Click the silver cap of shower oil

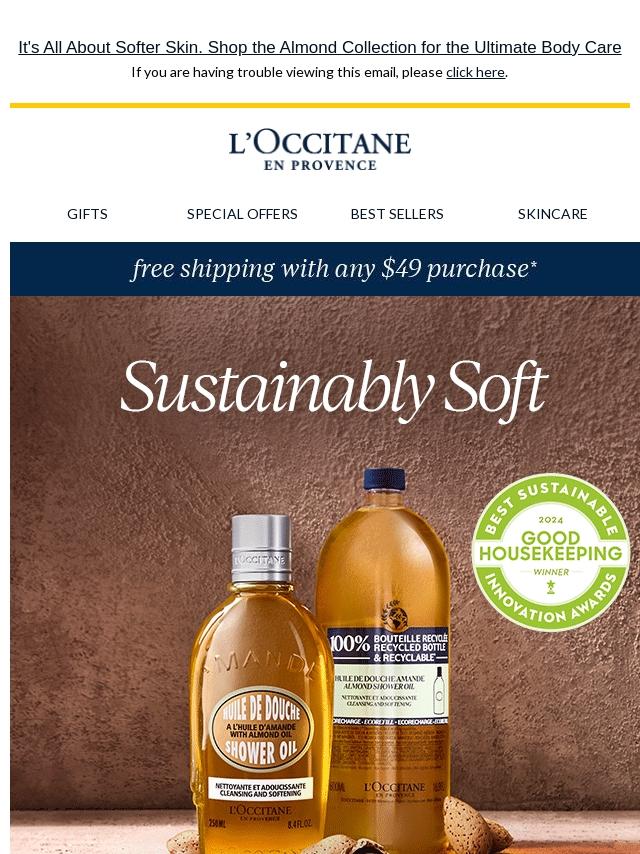(x=261, y=548)
